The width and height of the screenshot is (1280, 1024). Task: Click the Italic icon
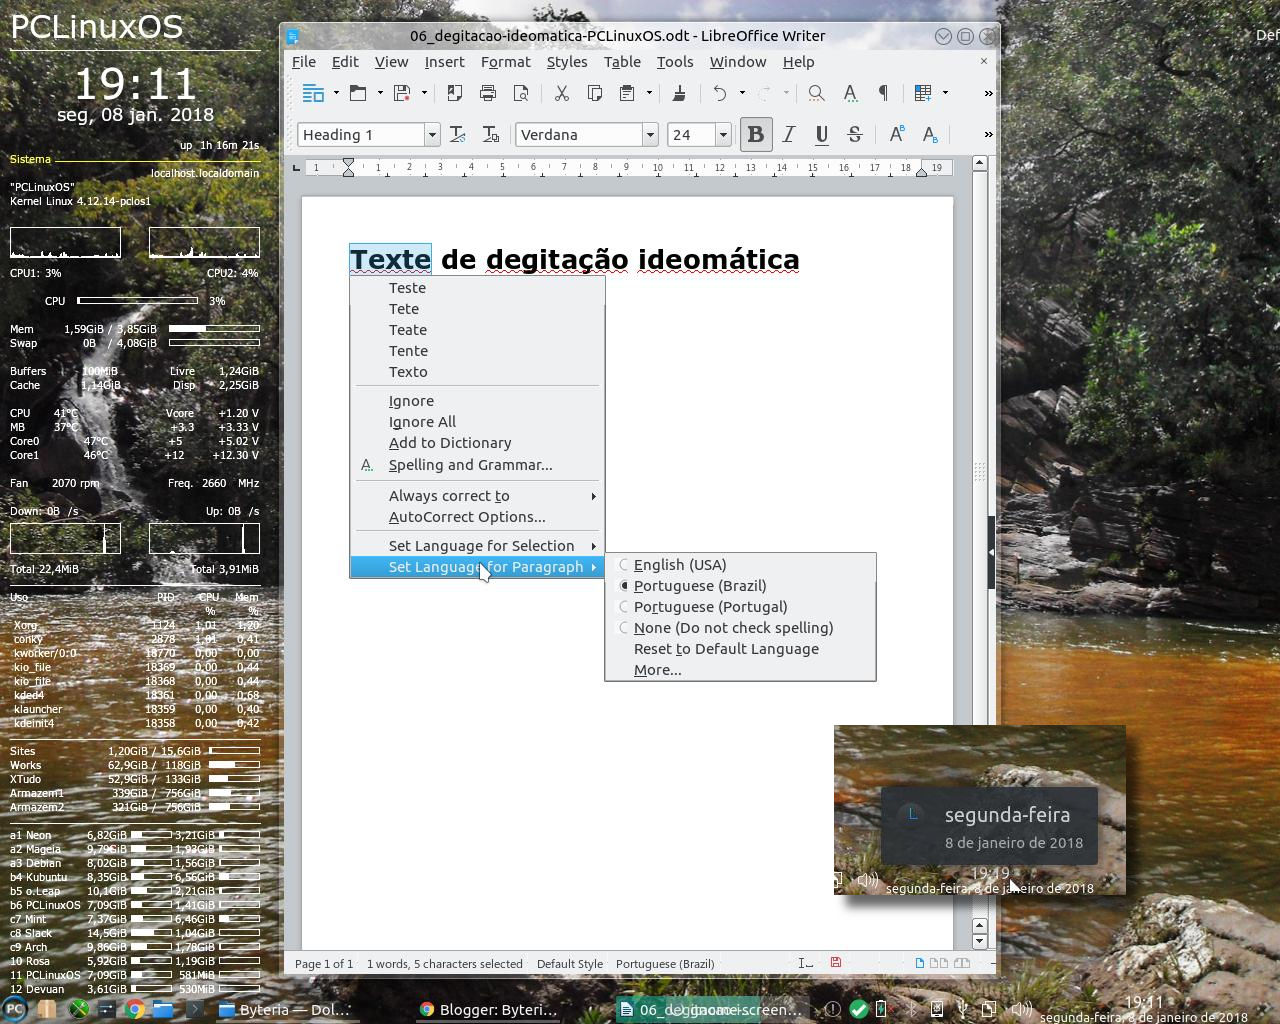788,134
